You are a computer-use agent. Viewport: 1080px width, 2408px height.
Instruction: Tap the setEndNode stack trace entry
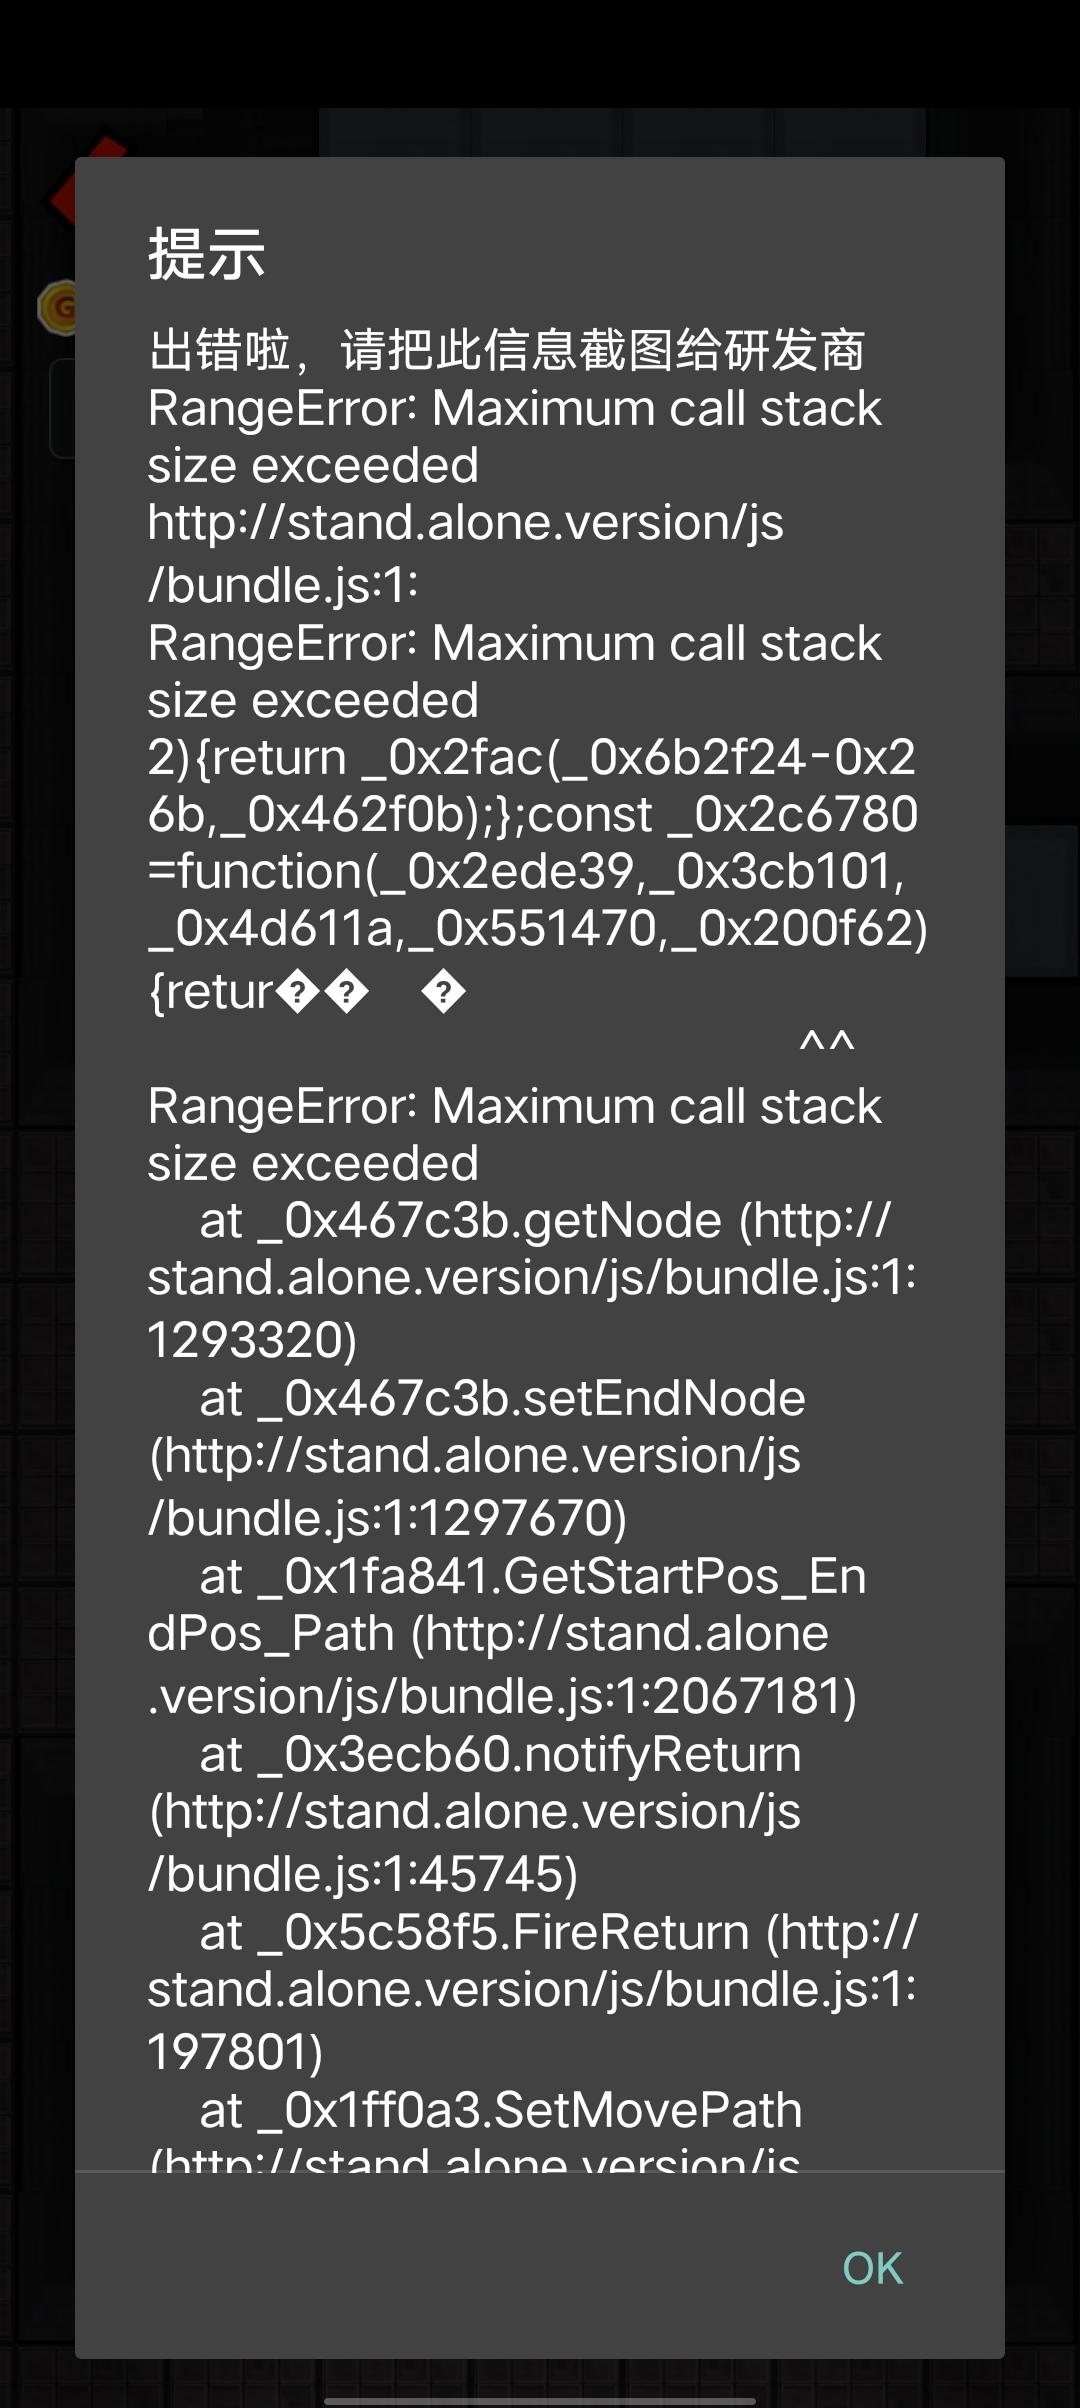502,1398
